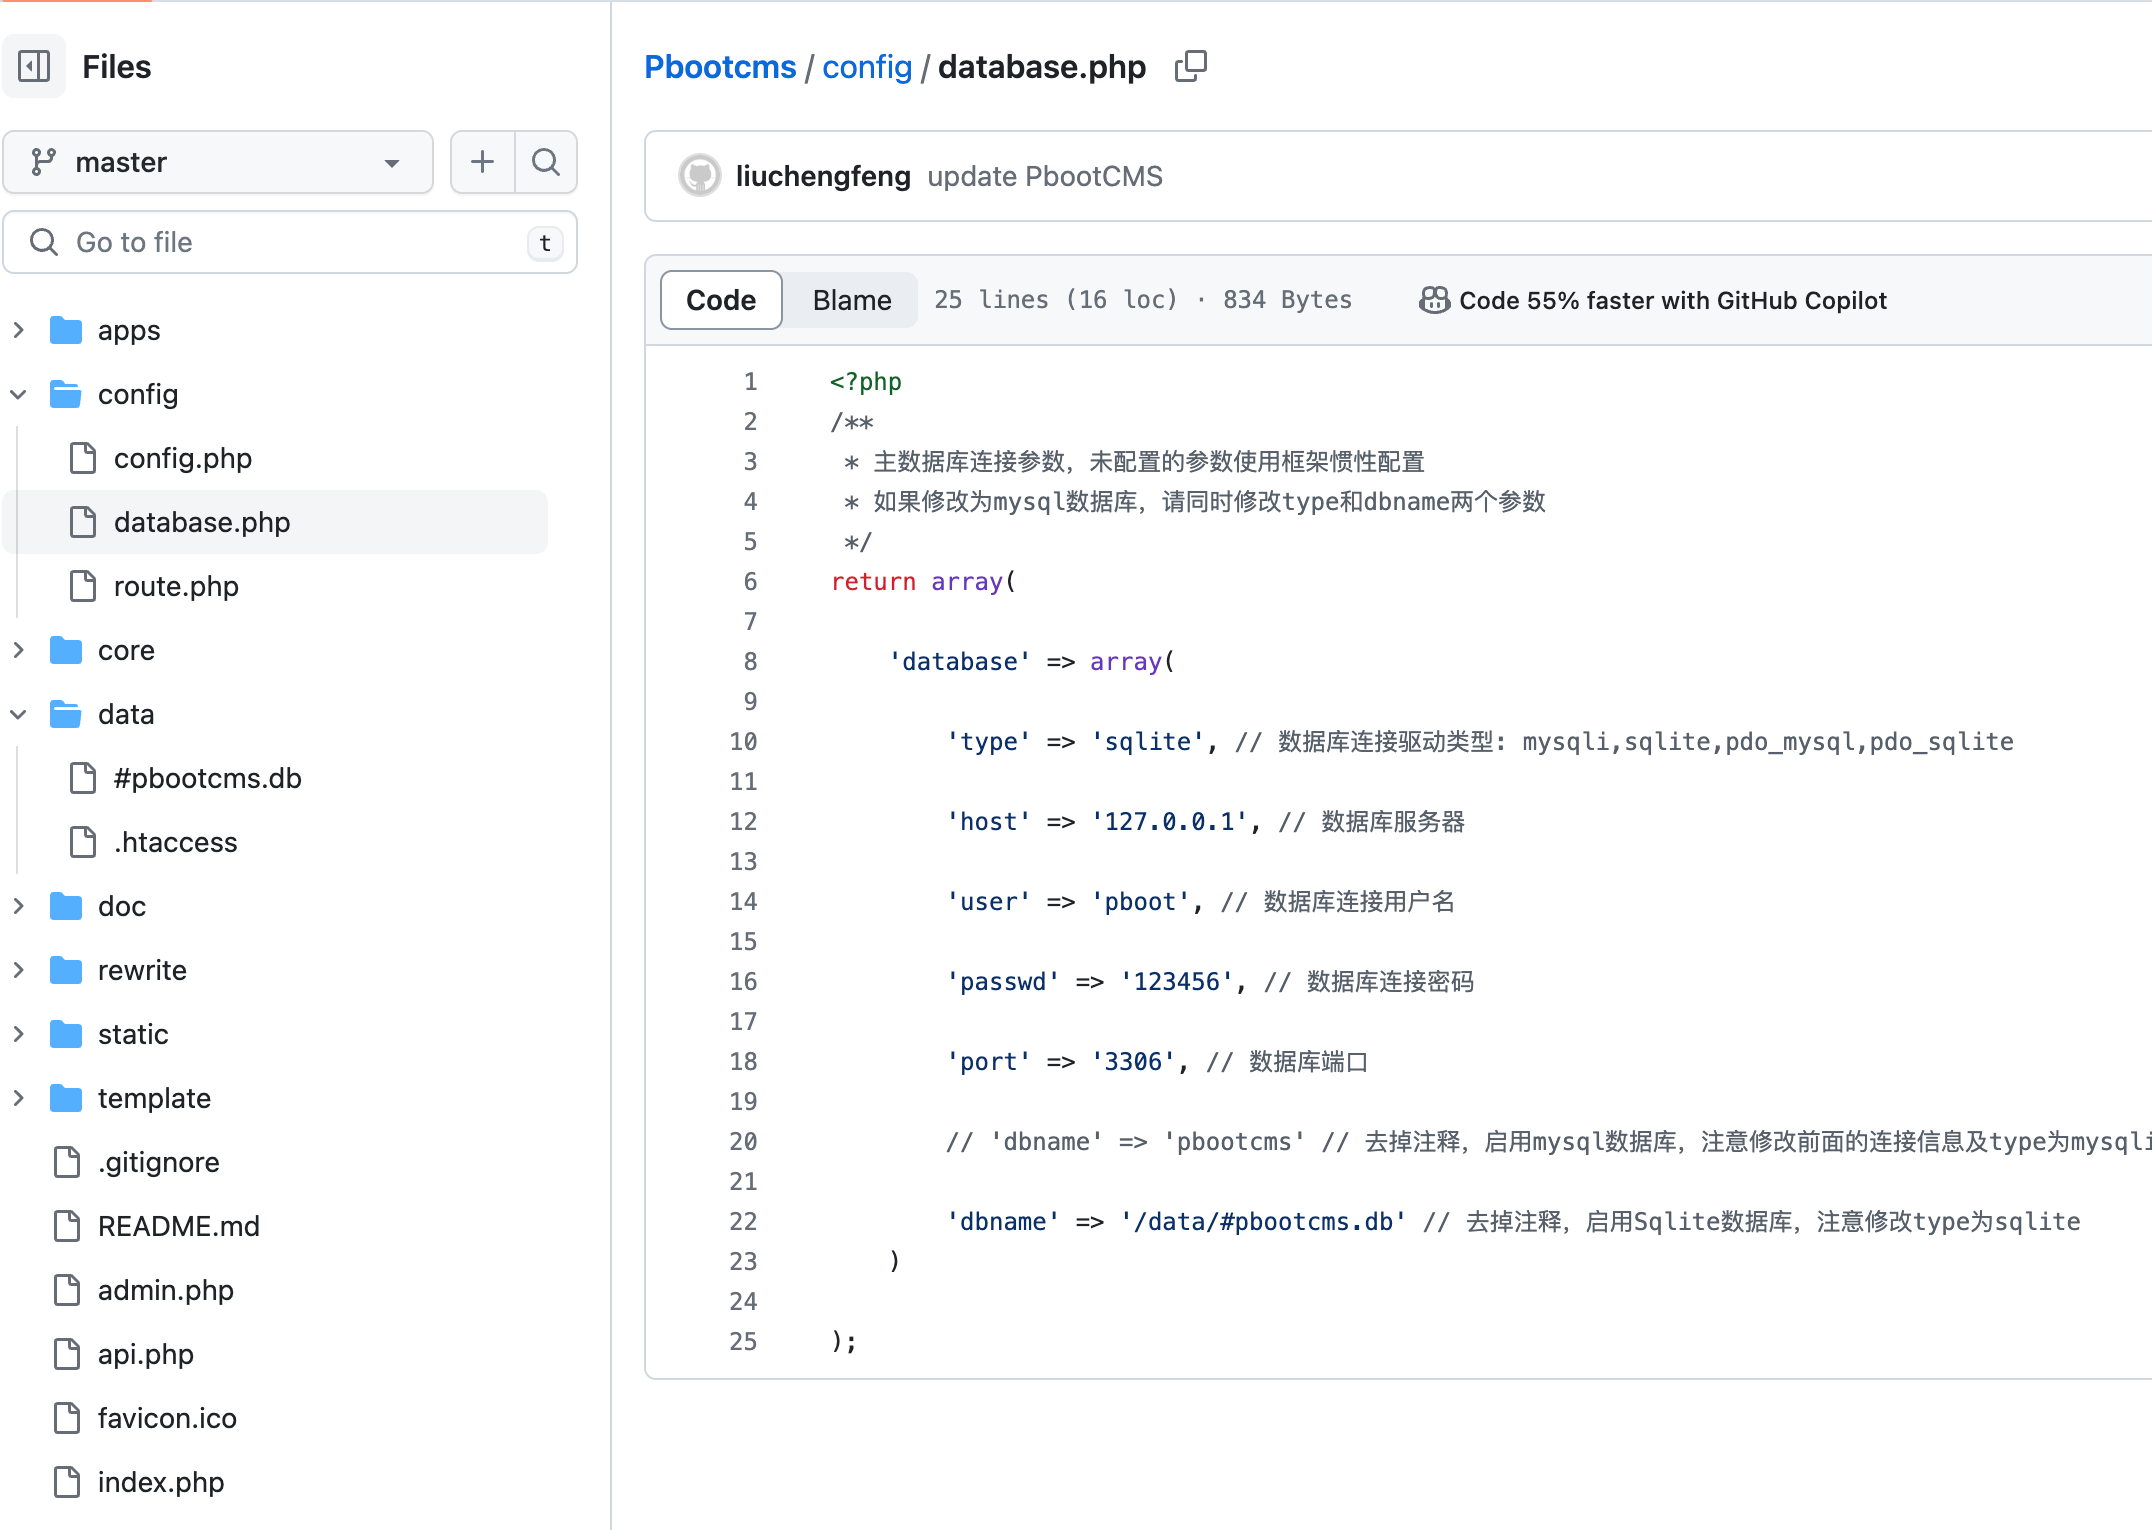The height and width of the screenshot is (1530, 2152).
Task: Click the search magnifier icon button
Action: [545, 162]
